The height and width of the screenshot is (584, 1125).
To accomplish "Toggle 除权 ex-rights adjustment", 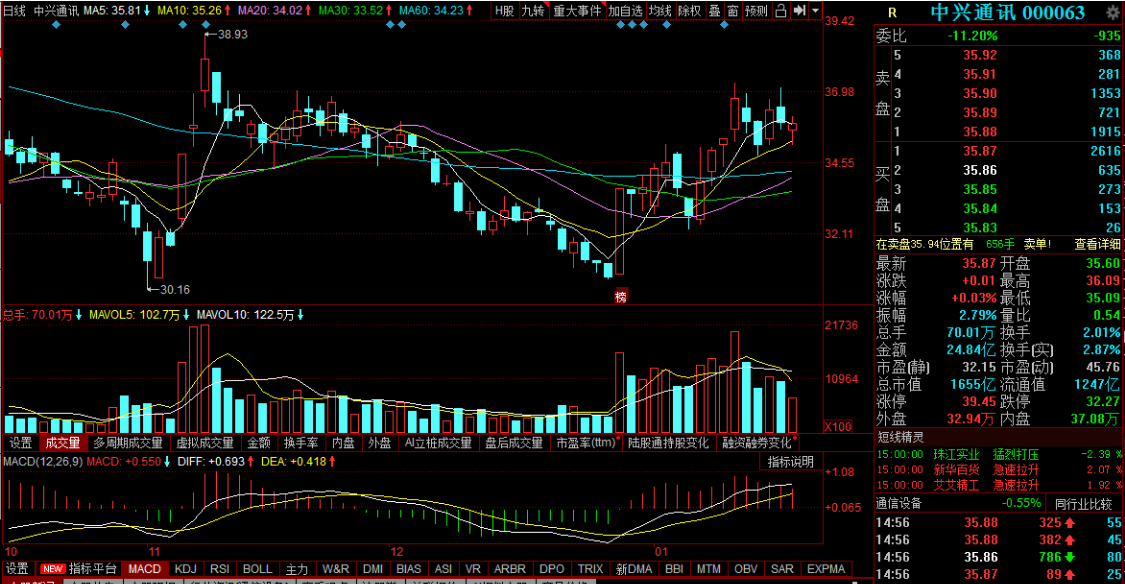I will 689,11.
